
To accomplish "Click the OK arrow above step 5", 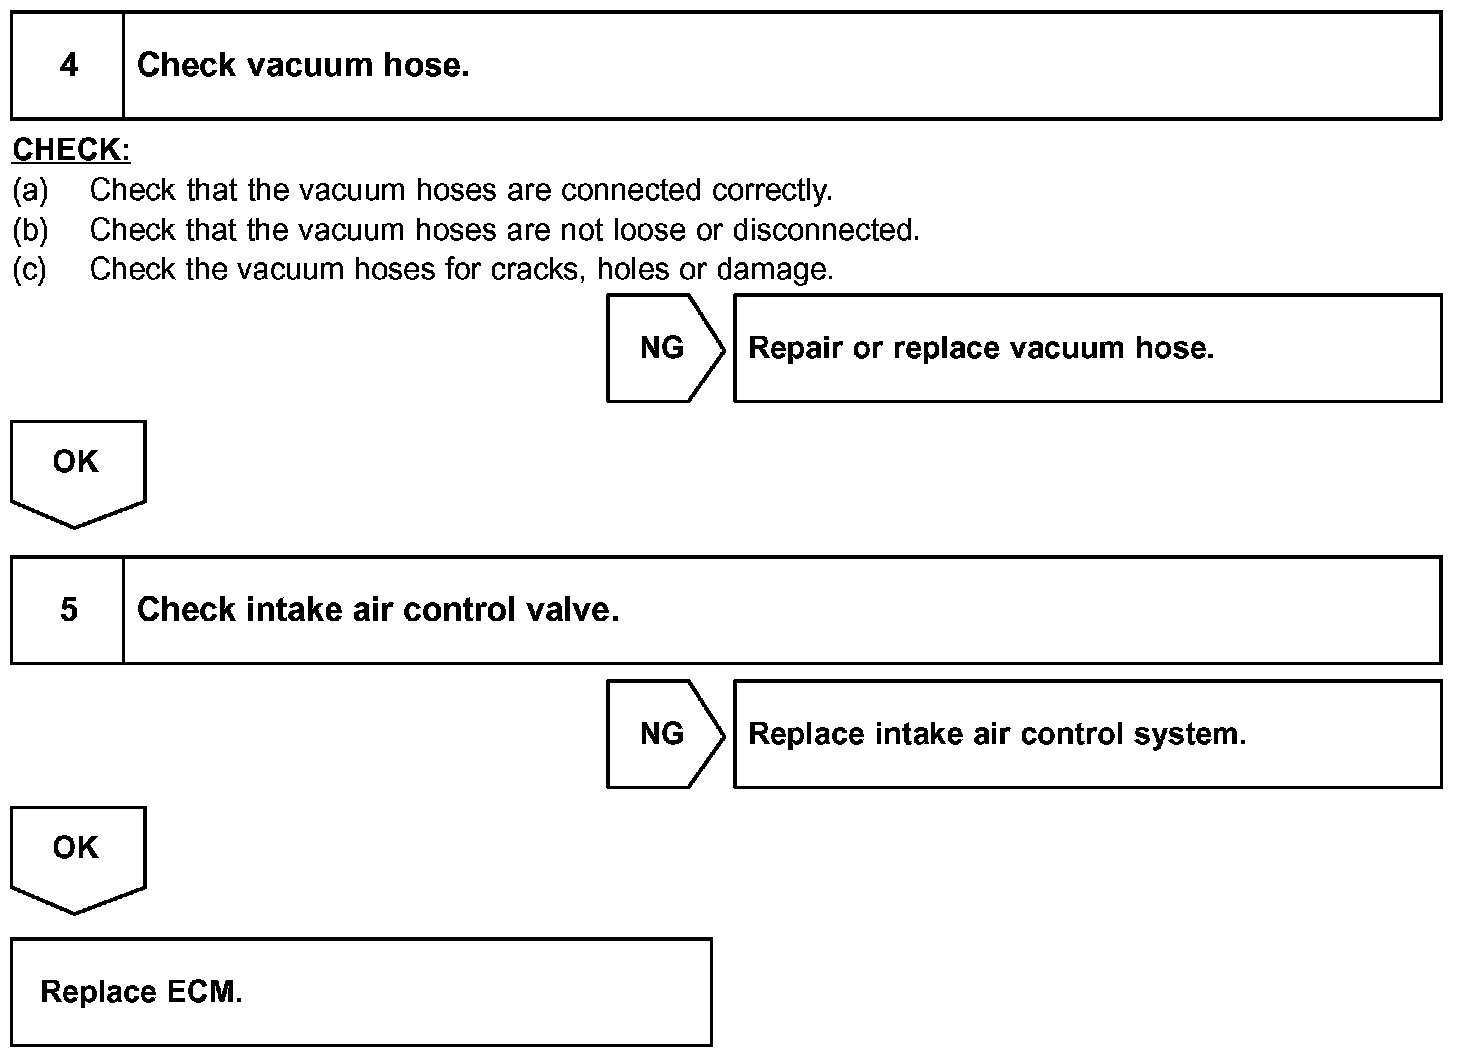I will (x=77, y=470).
